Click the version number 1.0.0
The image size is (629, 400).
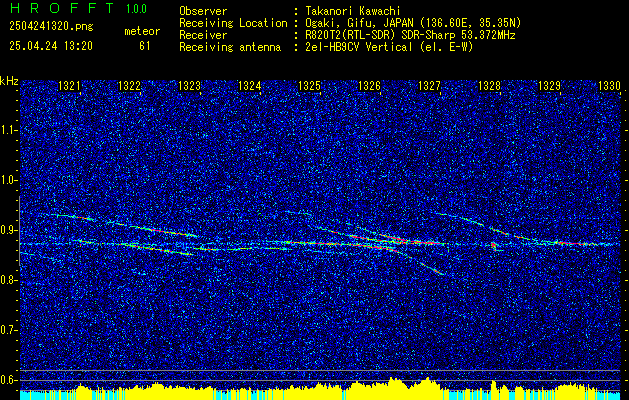136,9
